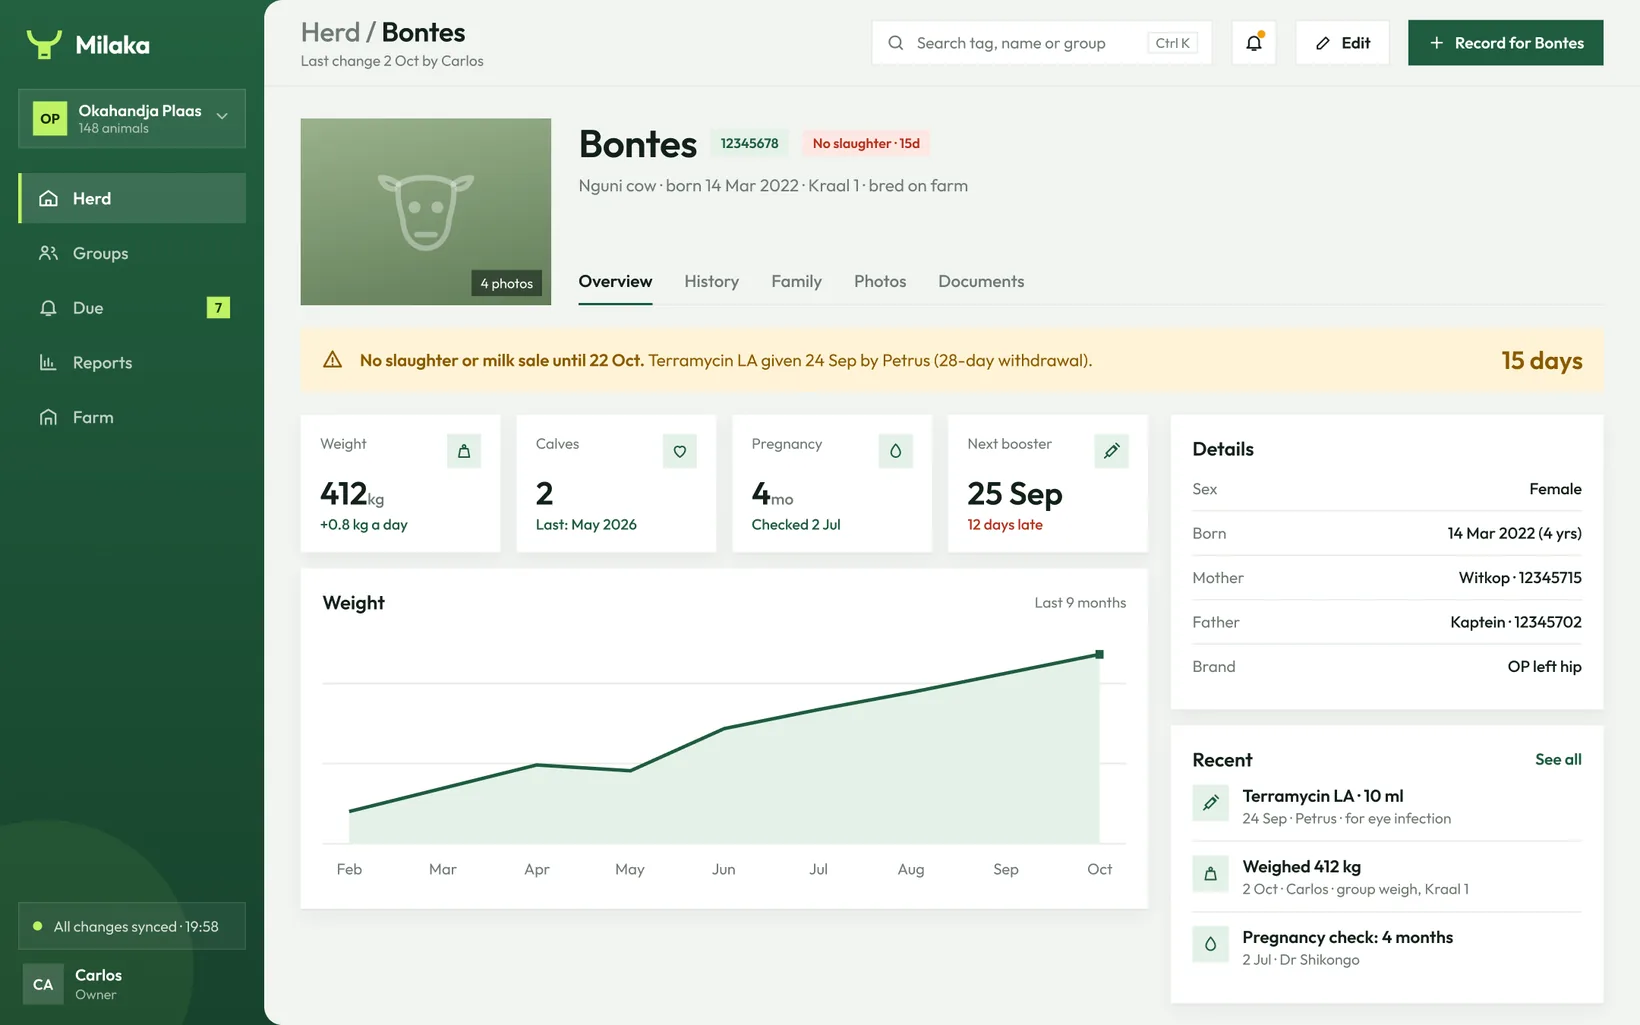Open the Weighed 412 kg record

point(1387,877)
